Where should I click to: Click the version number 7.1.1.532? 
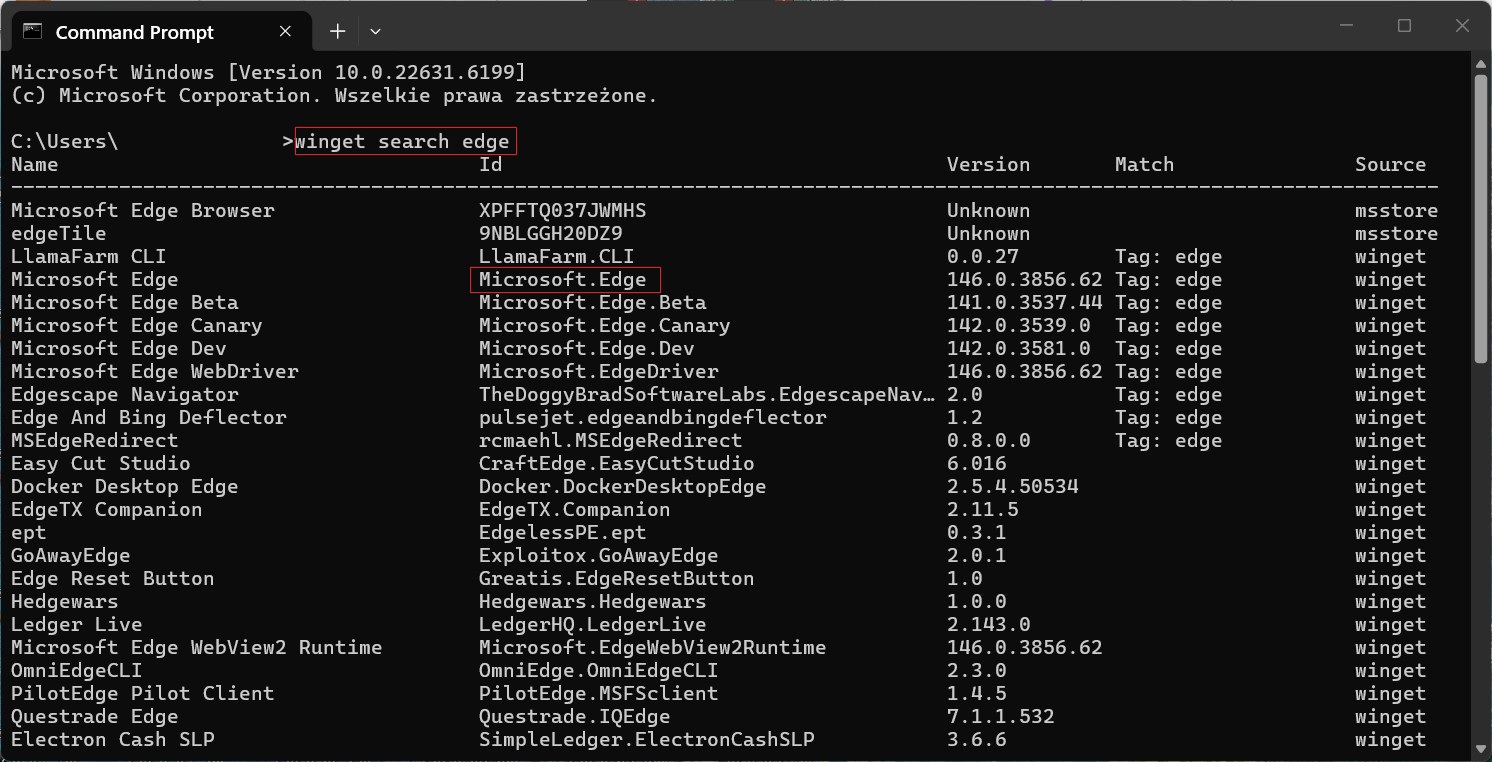click(x=1000, y=717)
